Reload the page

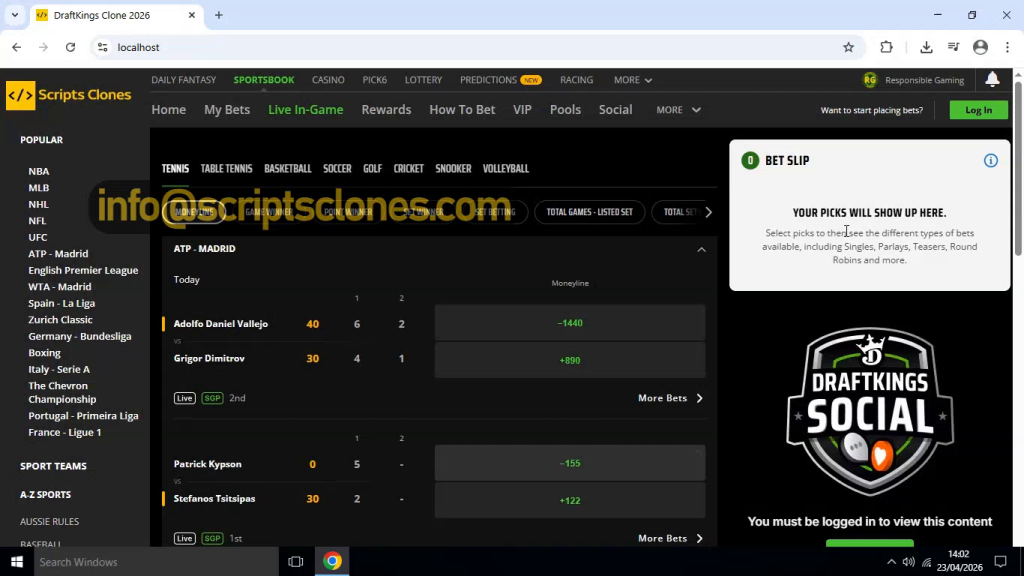71,47
